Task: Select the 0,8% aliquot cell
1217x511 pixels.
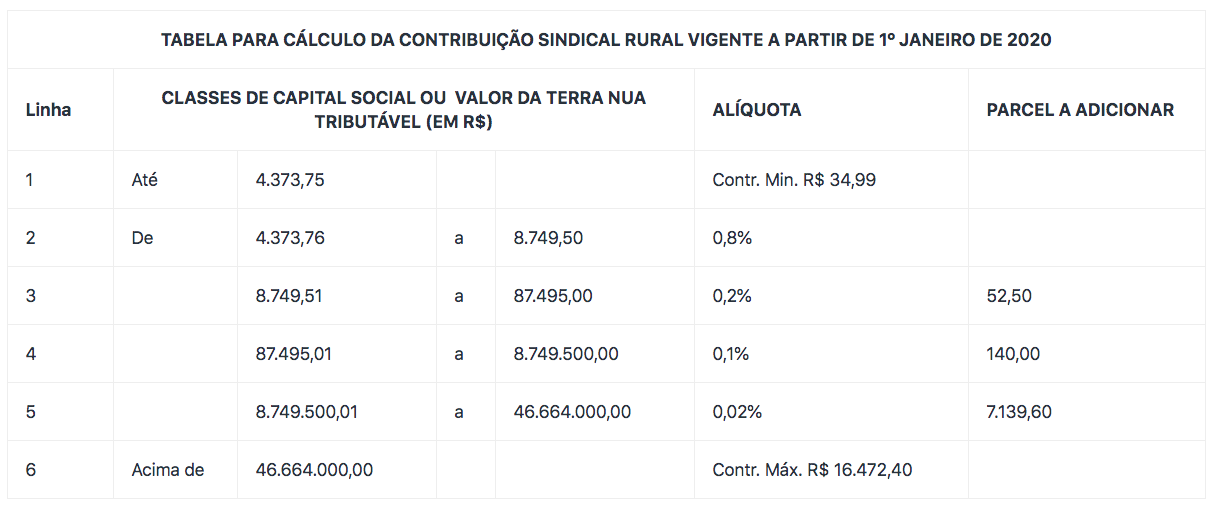Action: tap(732, 238)
